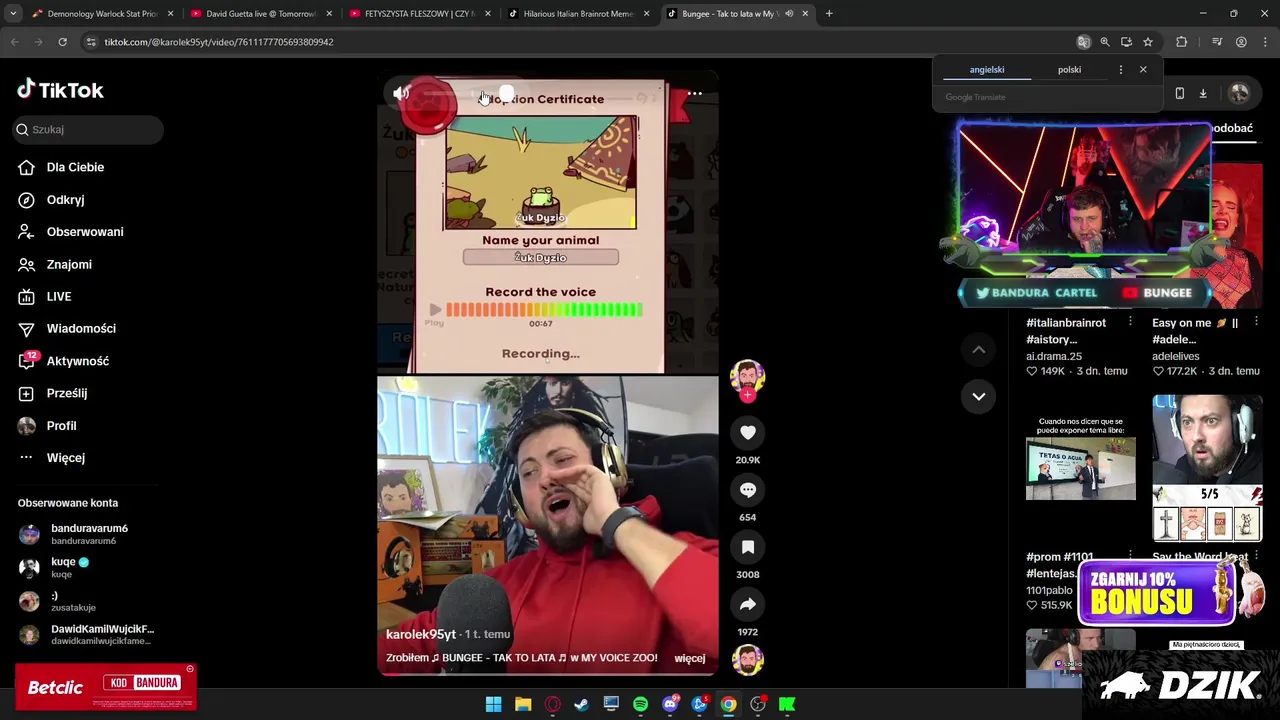Bookmark this page with the star icon
Viewport: 1280px width, 720px height.
click(1148, 42)
